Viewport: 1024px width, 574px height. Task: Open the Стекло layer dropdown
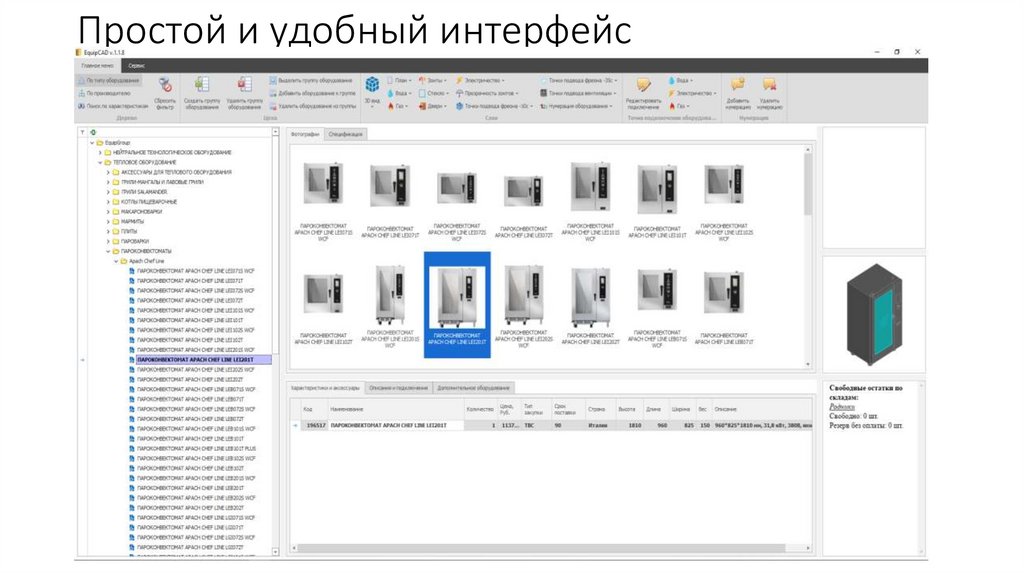point(433,93)
